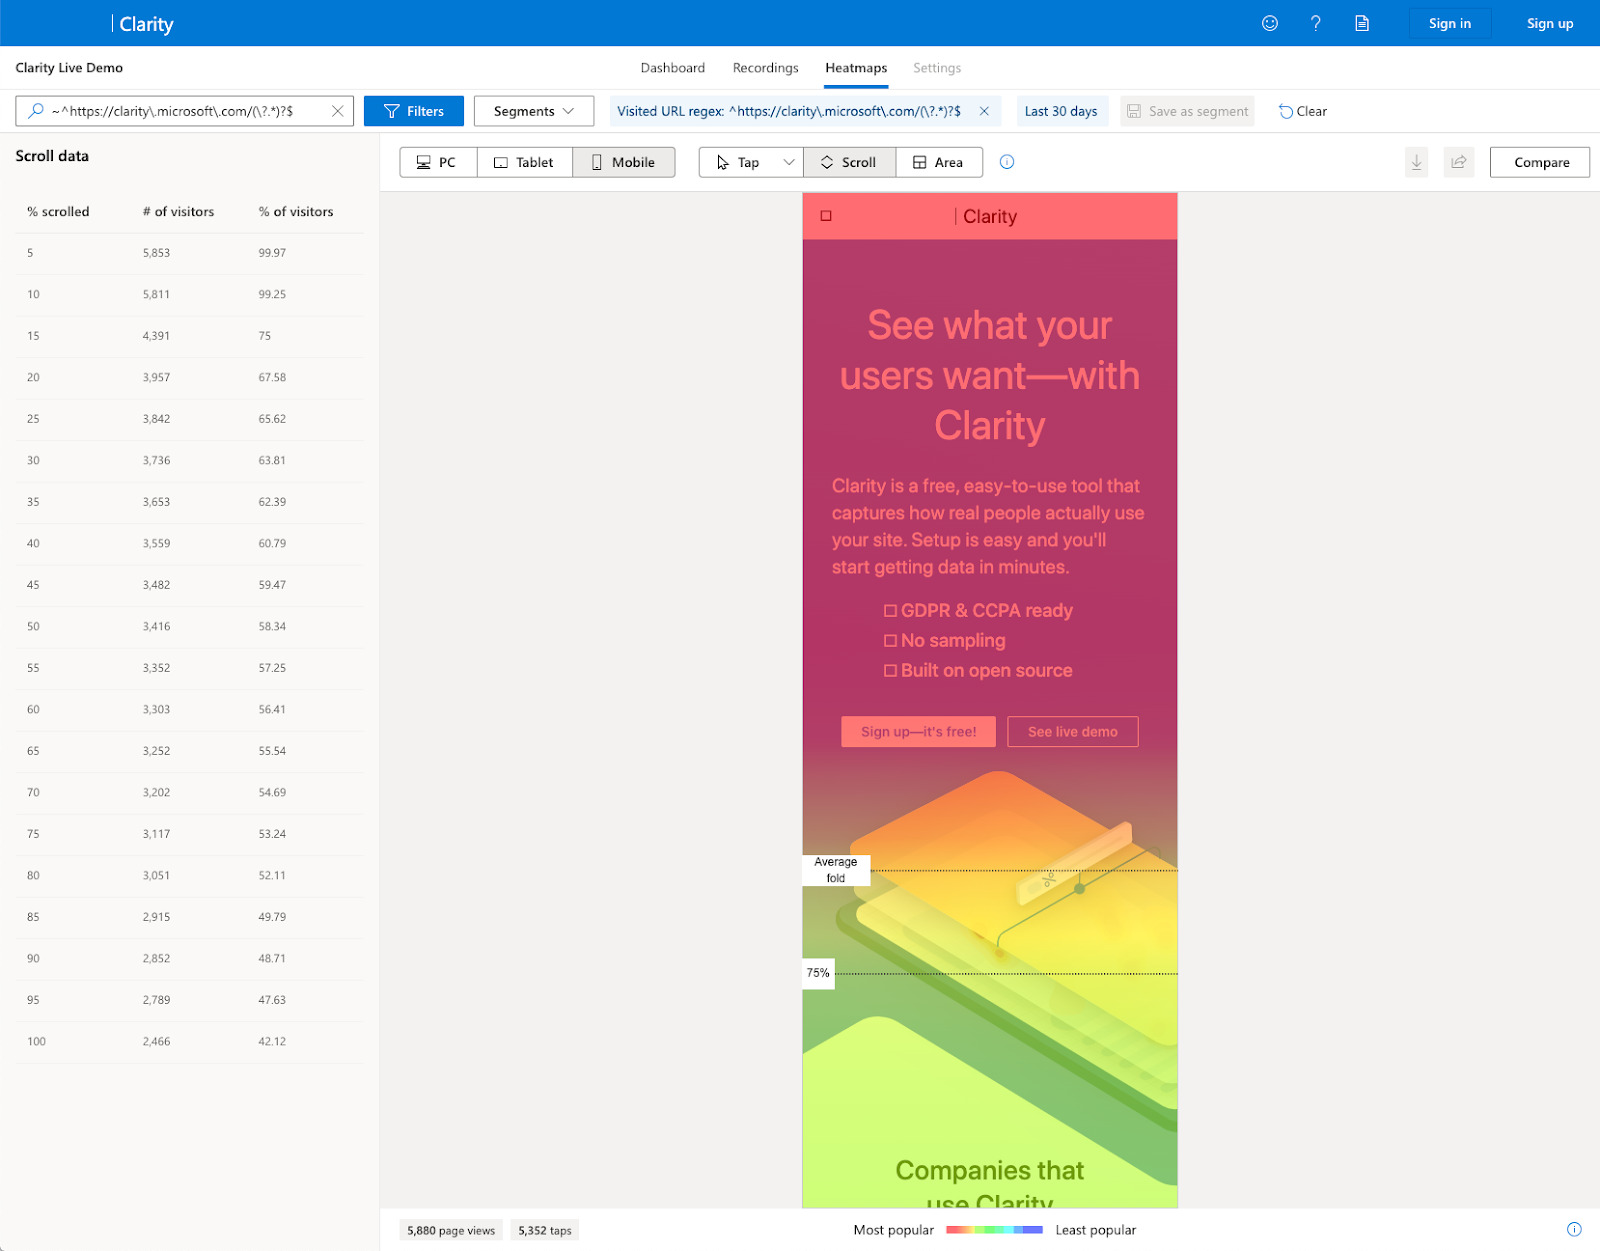The image size is (1600, 1251).
Task: Click the Sign up button
Action: click(1549, 22)
